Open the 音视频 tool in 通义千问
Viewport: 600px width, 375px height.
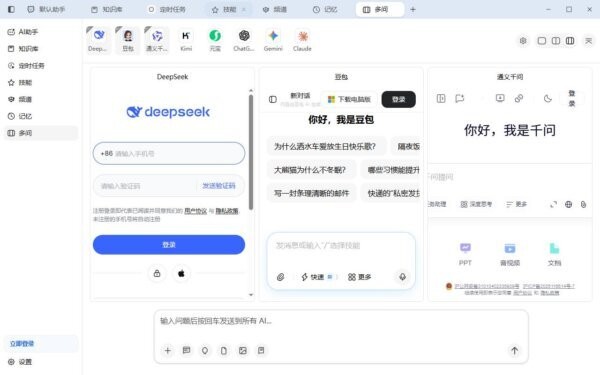click(x=510, y=254)
